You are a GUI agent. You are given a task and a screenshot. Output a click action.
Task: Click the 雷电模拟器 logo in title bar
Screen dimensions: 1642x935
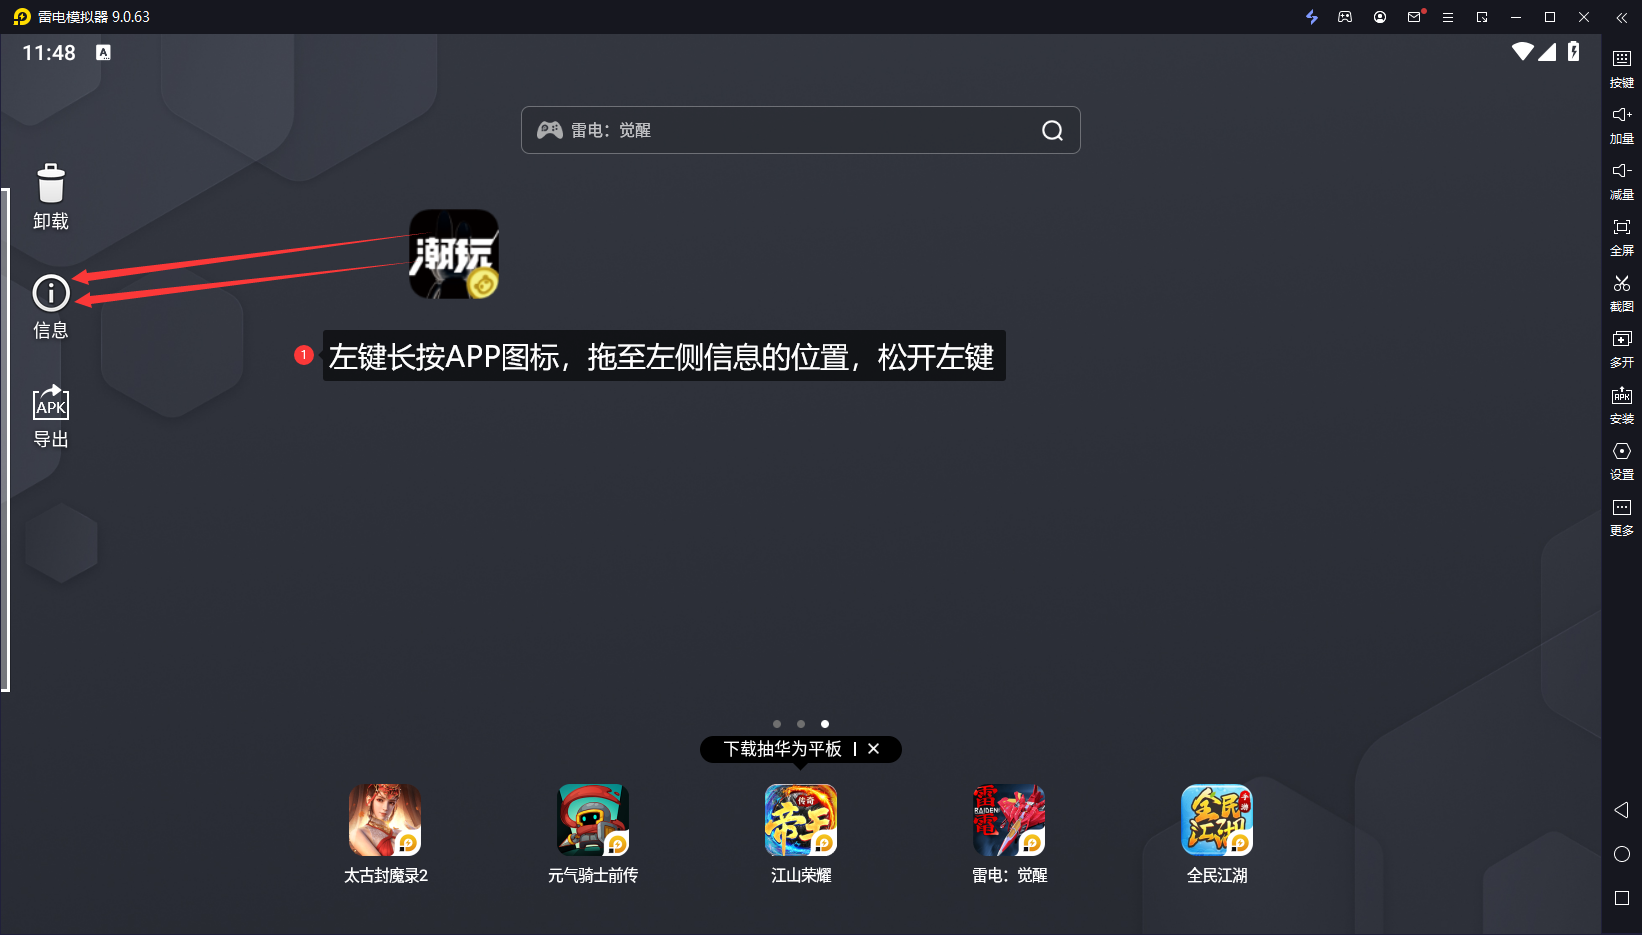tap(22, 17)
